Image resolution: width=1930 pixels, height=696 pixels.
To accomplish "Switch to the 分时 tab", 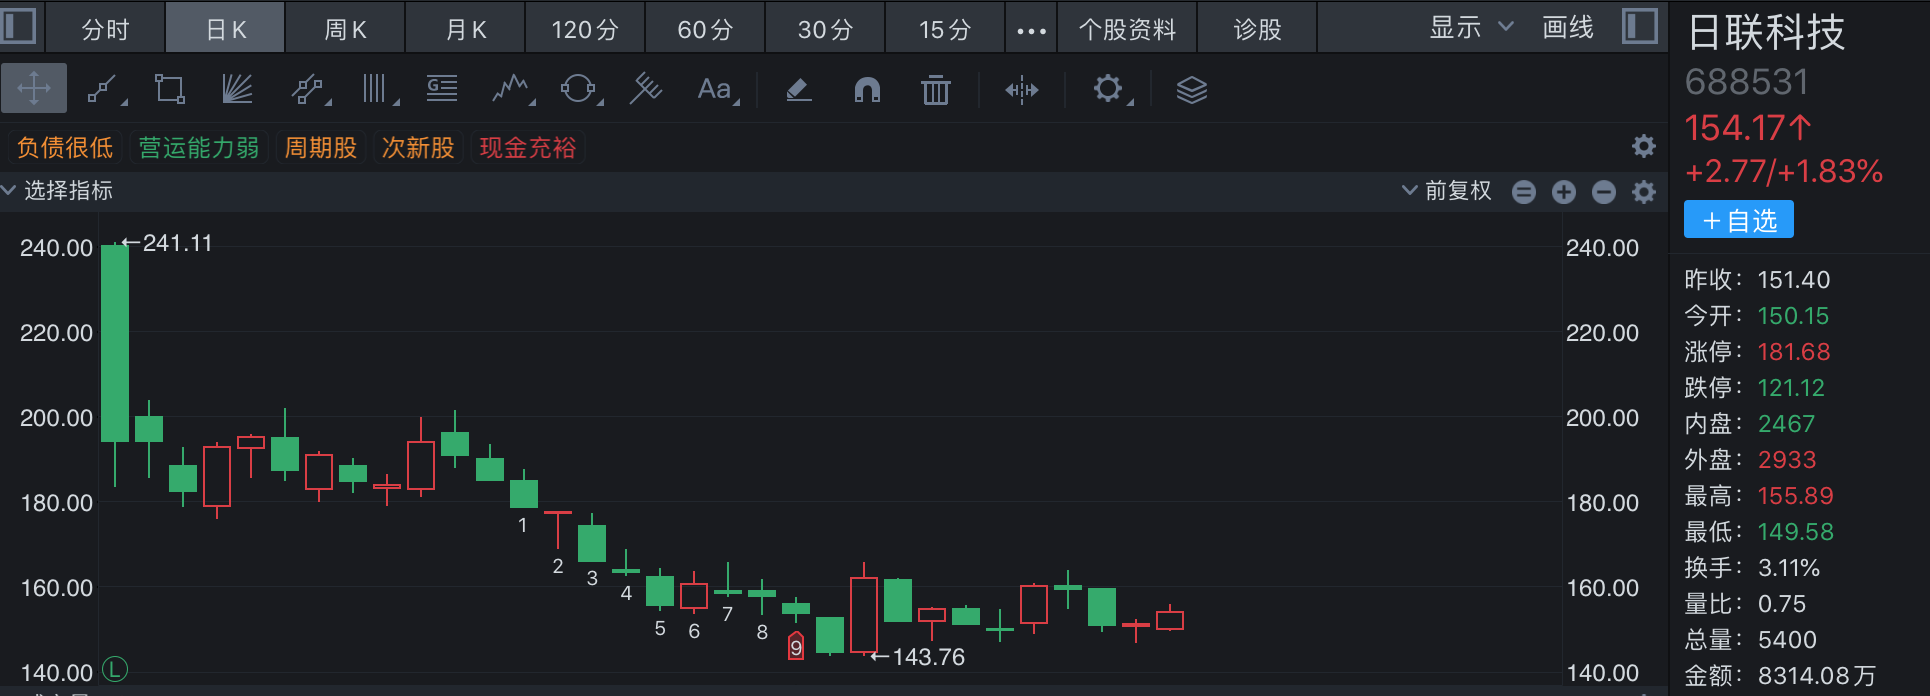I will click(105, 29).
